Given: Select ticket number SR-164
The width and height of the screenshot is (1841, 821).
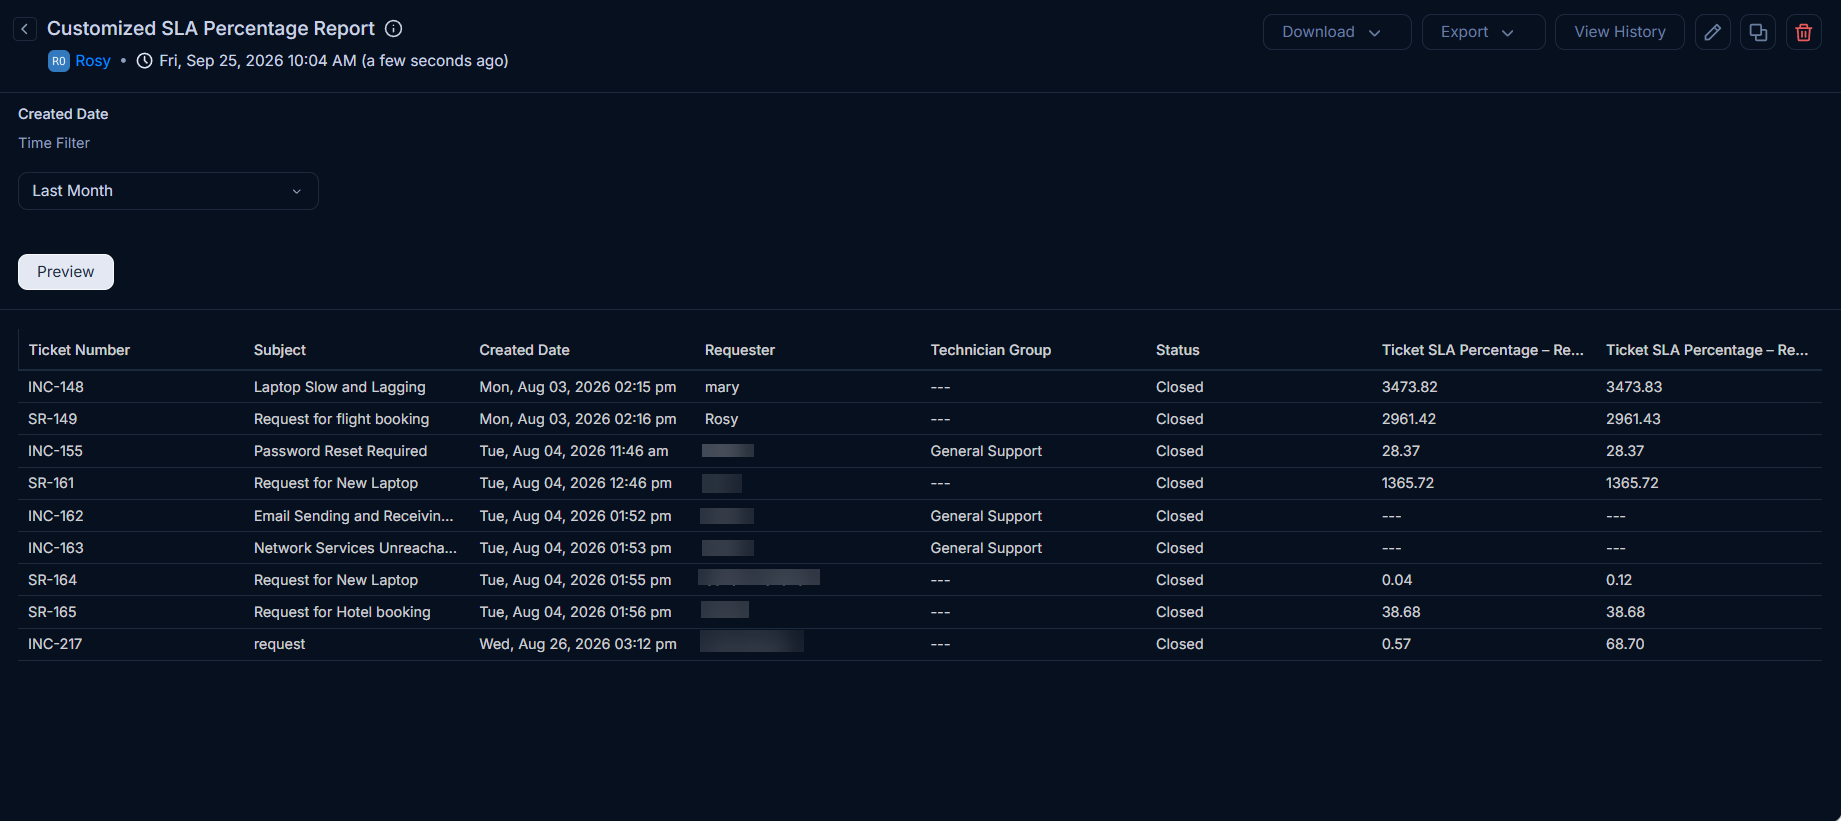Looking at the screenshot, I should [53, 580].
